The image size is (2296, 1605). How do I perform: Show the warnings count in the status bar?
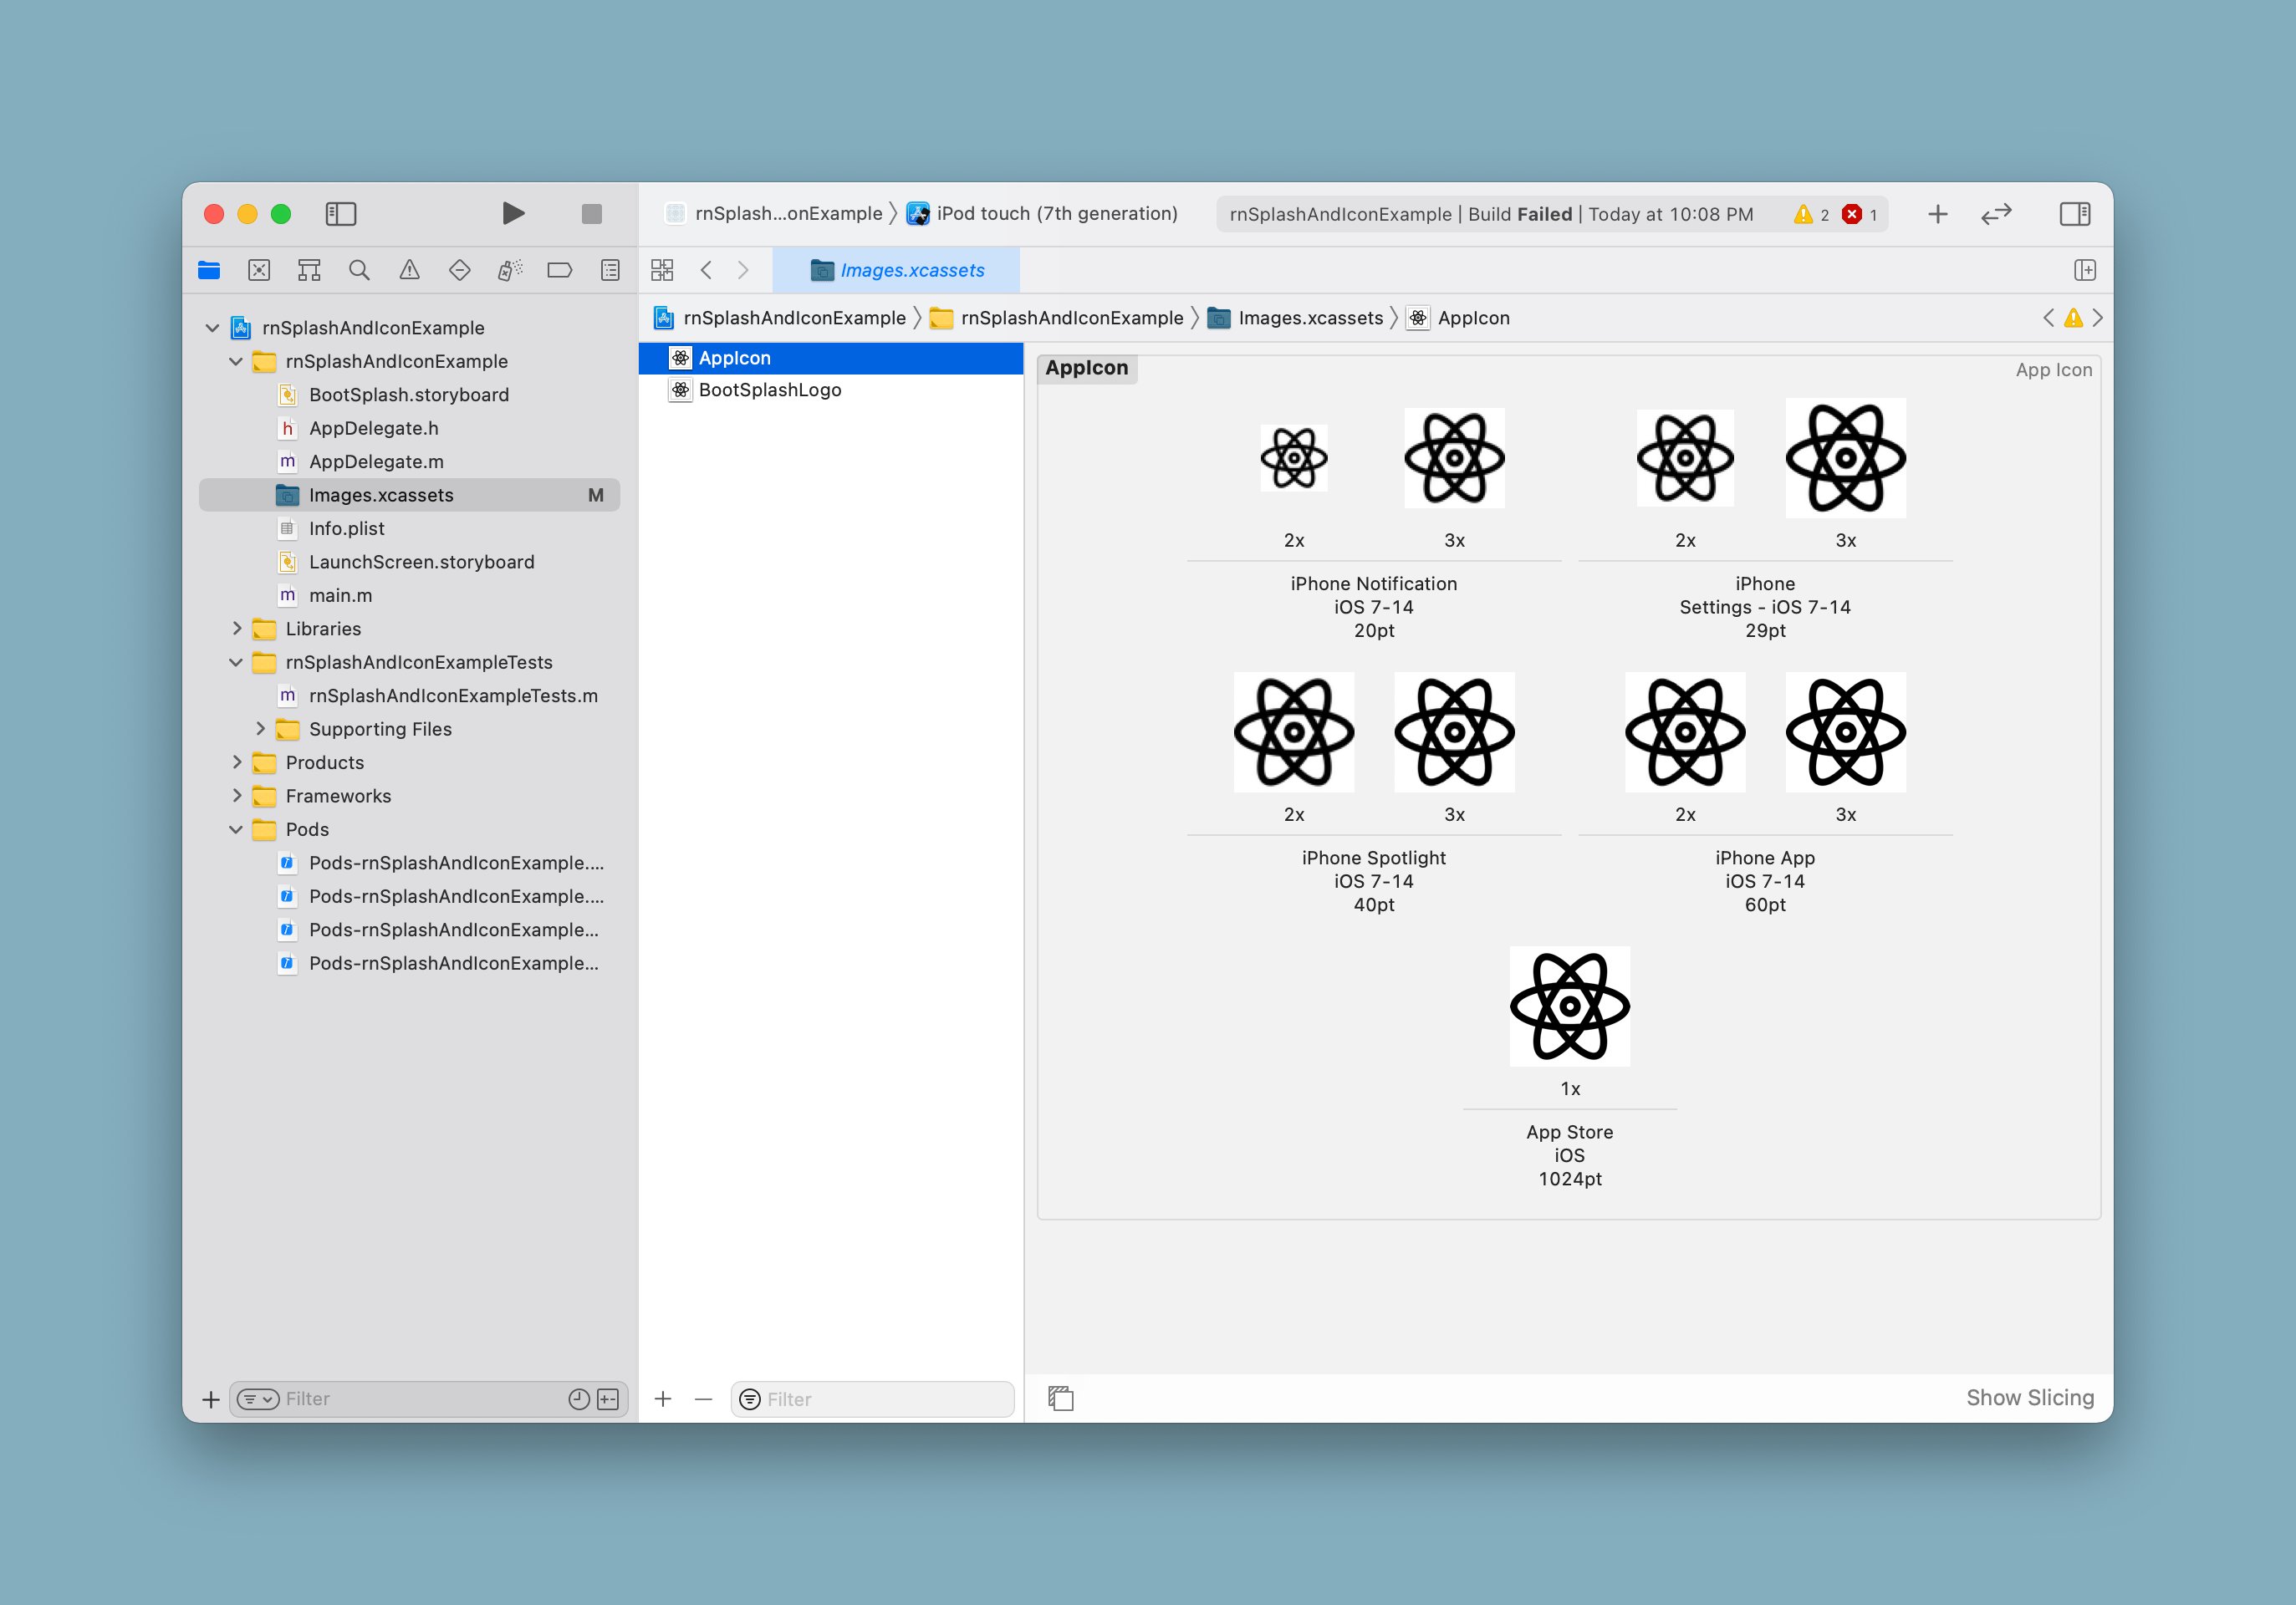1811,214
